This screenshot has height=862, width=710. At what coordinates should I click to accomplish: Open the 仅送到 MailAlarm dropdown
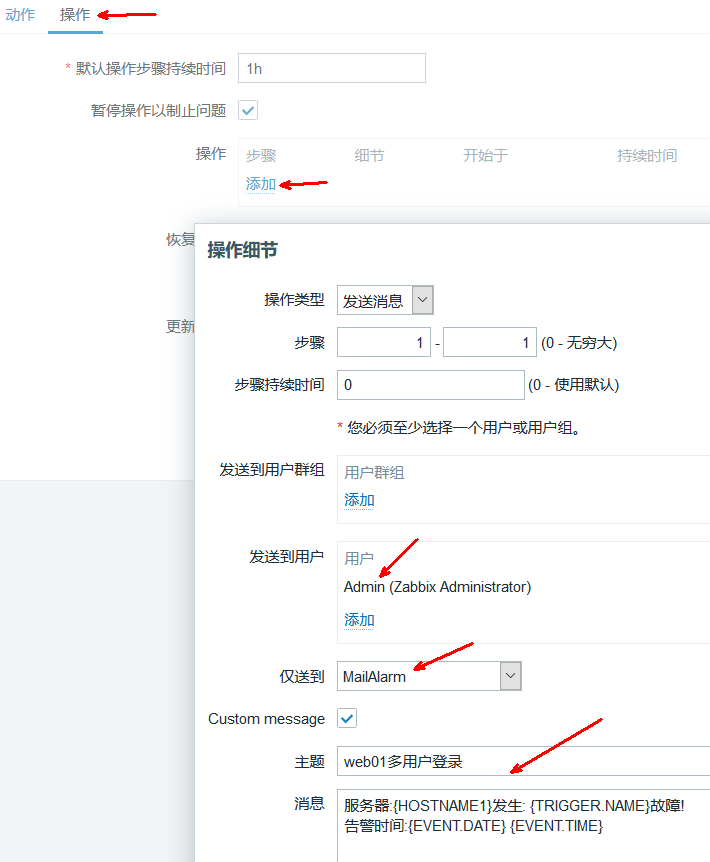[419, 676]
